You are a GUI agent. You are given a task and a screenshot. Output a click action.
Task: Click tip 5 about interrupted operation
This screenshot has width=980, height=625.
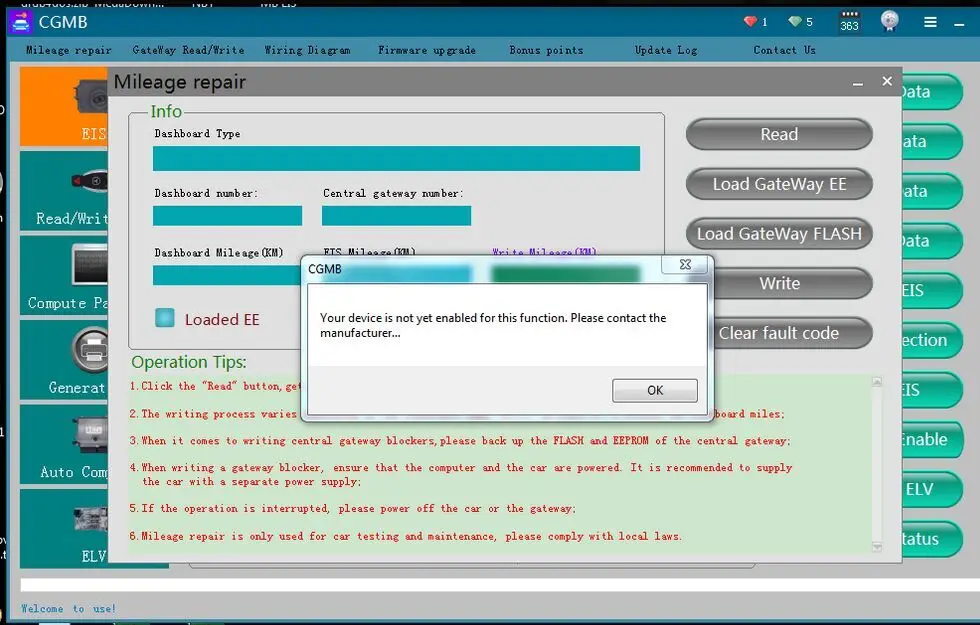(352, 508)
